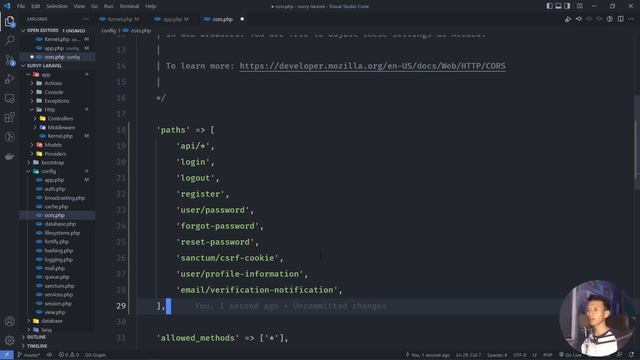The width and height of the screenshot is (640, 360).
Task: Click the Split Editor Right icon
Action: [620, 19]
